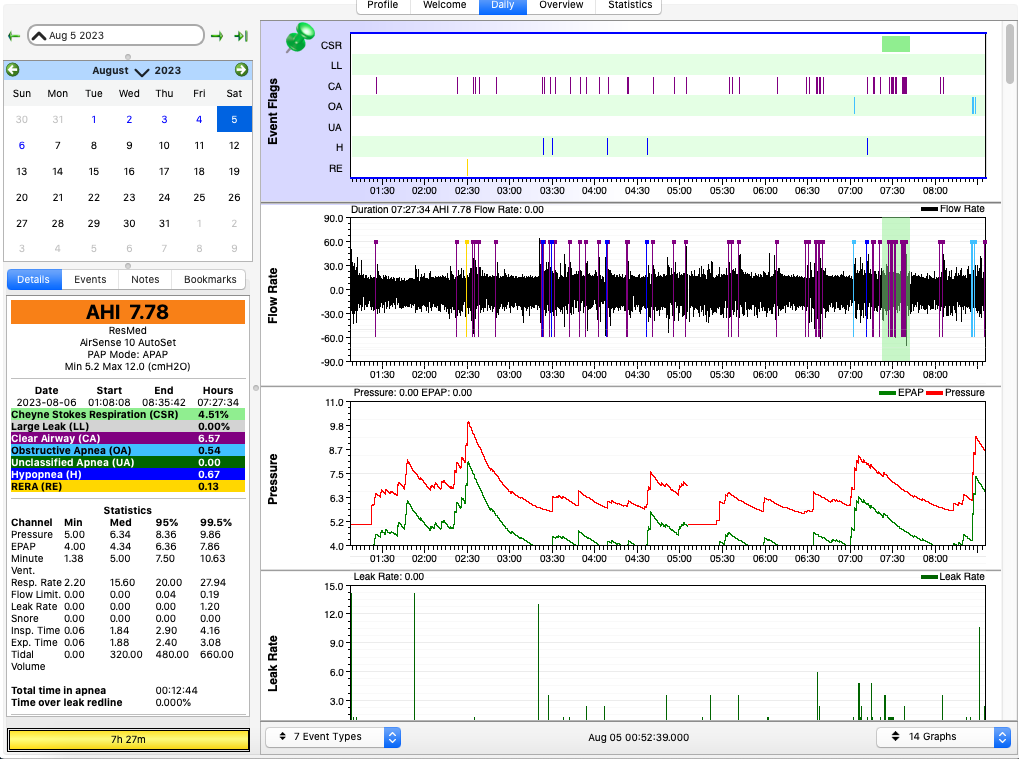Switch to the Statistics tab

point(630,5)
